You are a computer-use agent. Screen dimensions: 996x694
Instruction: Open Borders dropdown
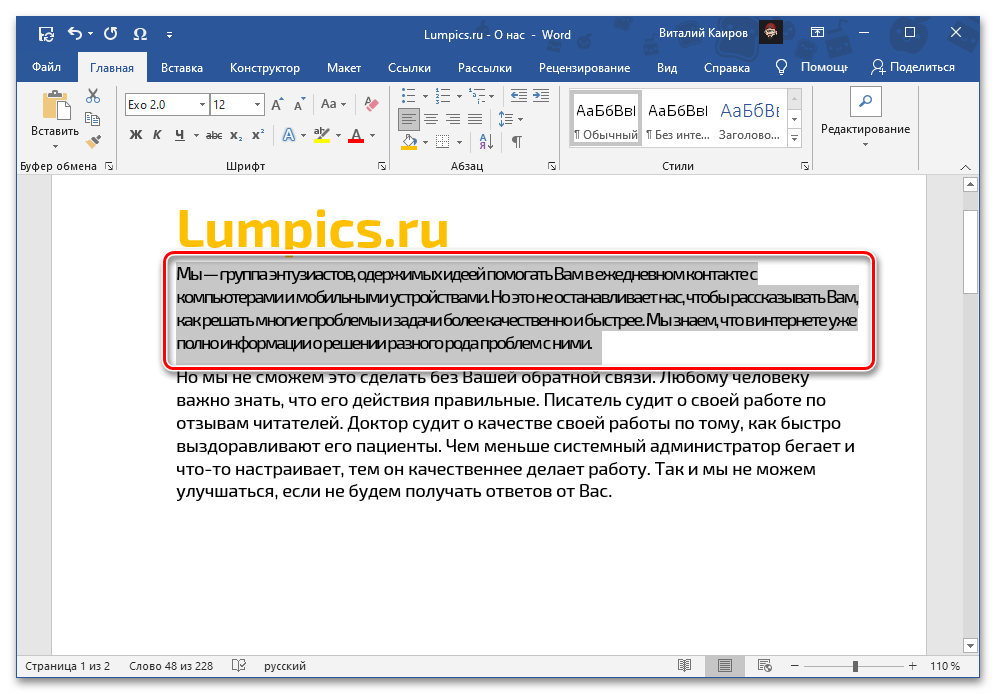tap(459, 142)
